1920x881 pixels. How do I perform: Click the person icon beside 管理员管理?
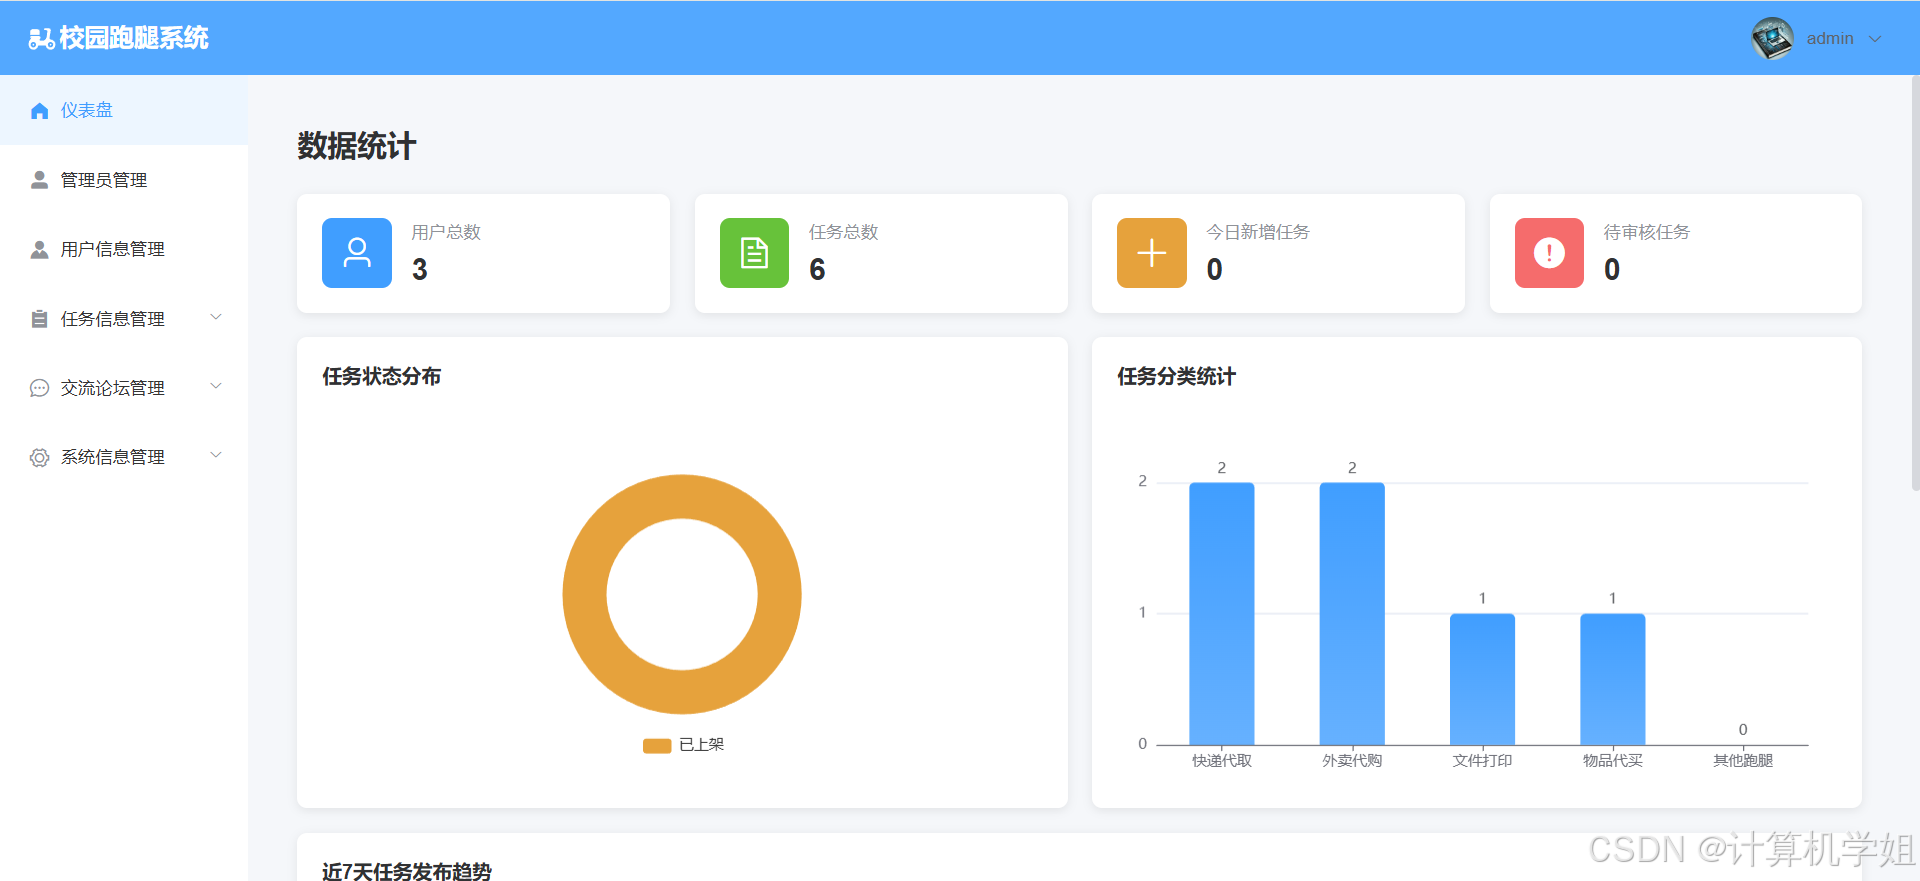(39, 180)
